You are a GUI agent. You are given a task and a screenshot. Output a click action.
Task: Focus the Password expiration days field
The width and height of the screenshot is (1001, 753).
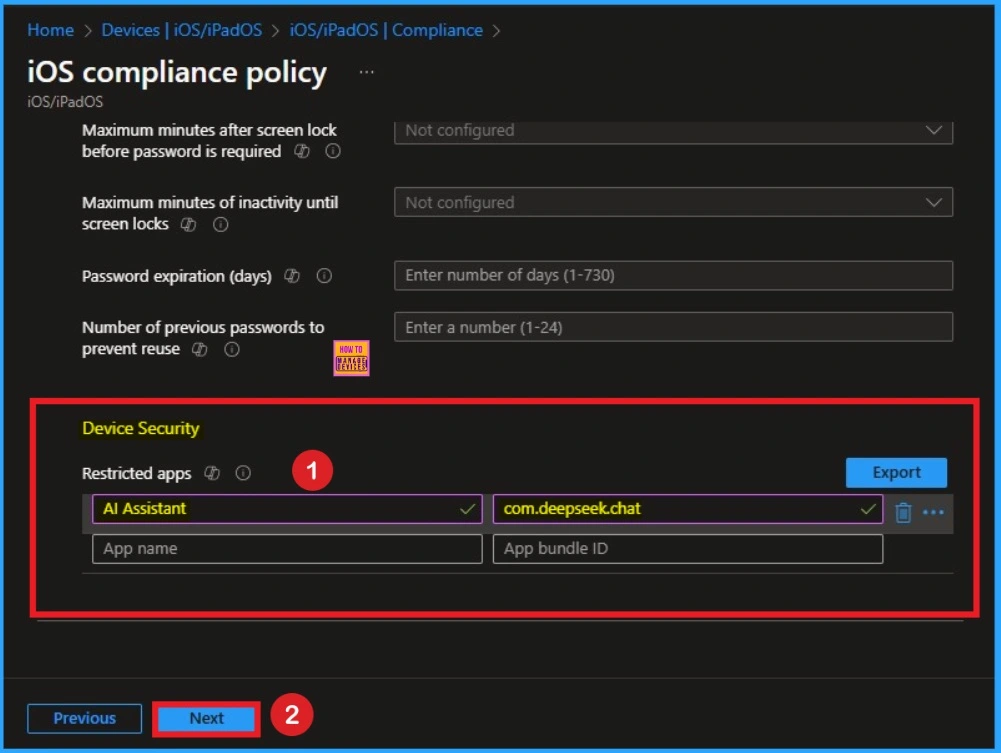click(x=674, y=275)
